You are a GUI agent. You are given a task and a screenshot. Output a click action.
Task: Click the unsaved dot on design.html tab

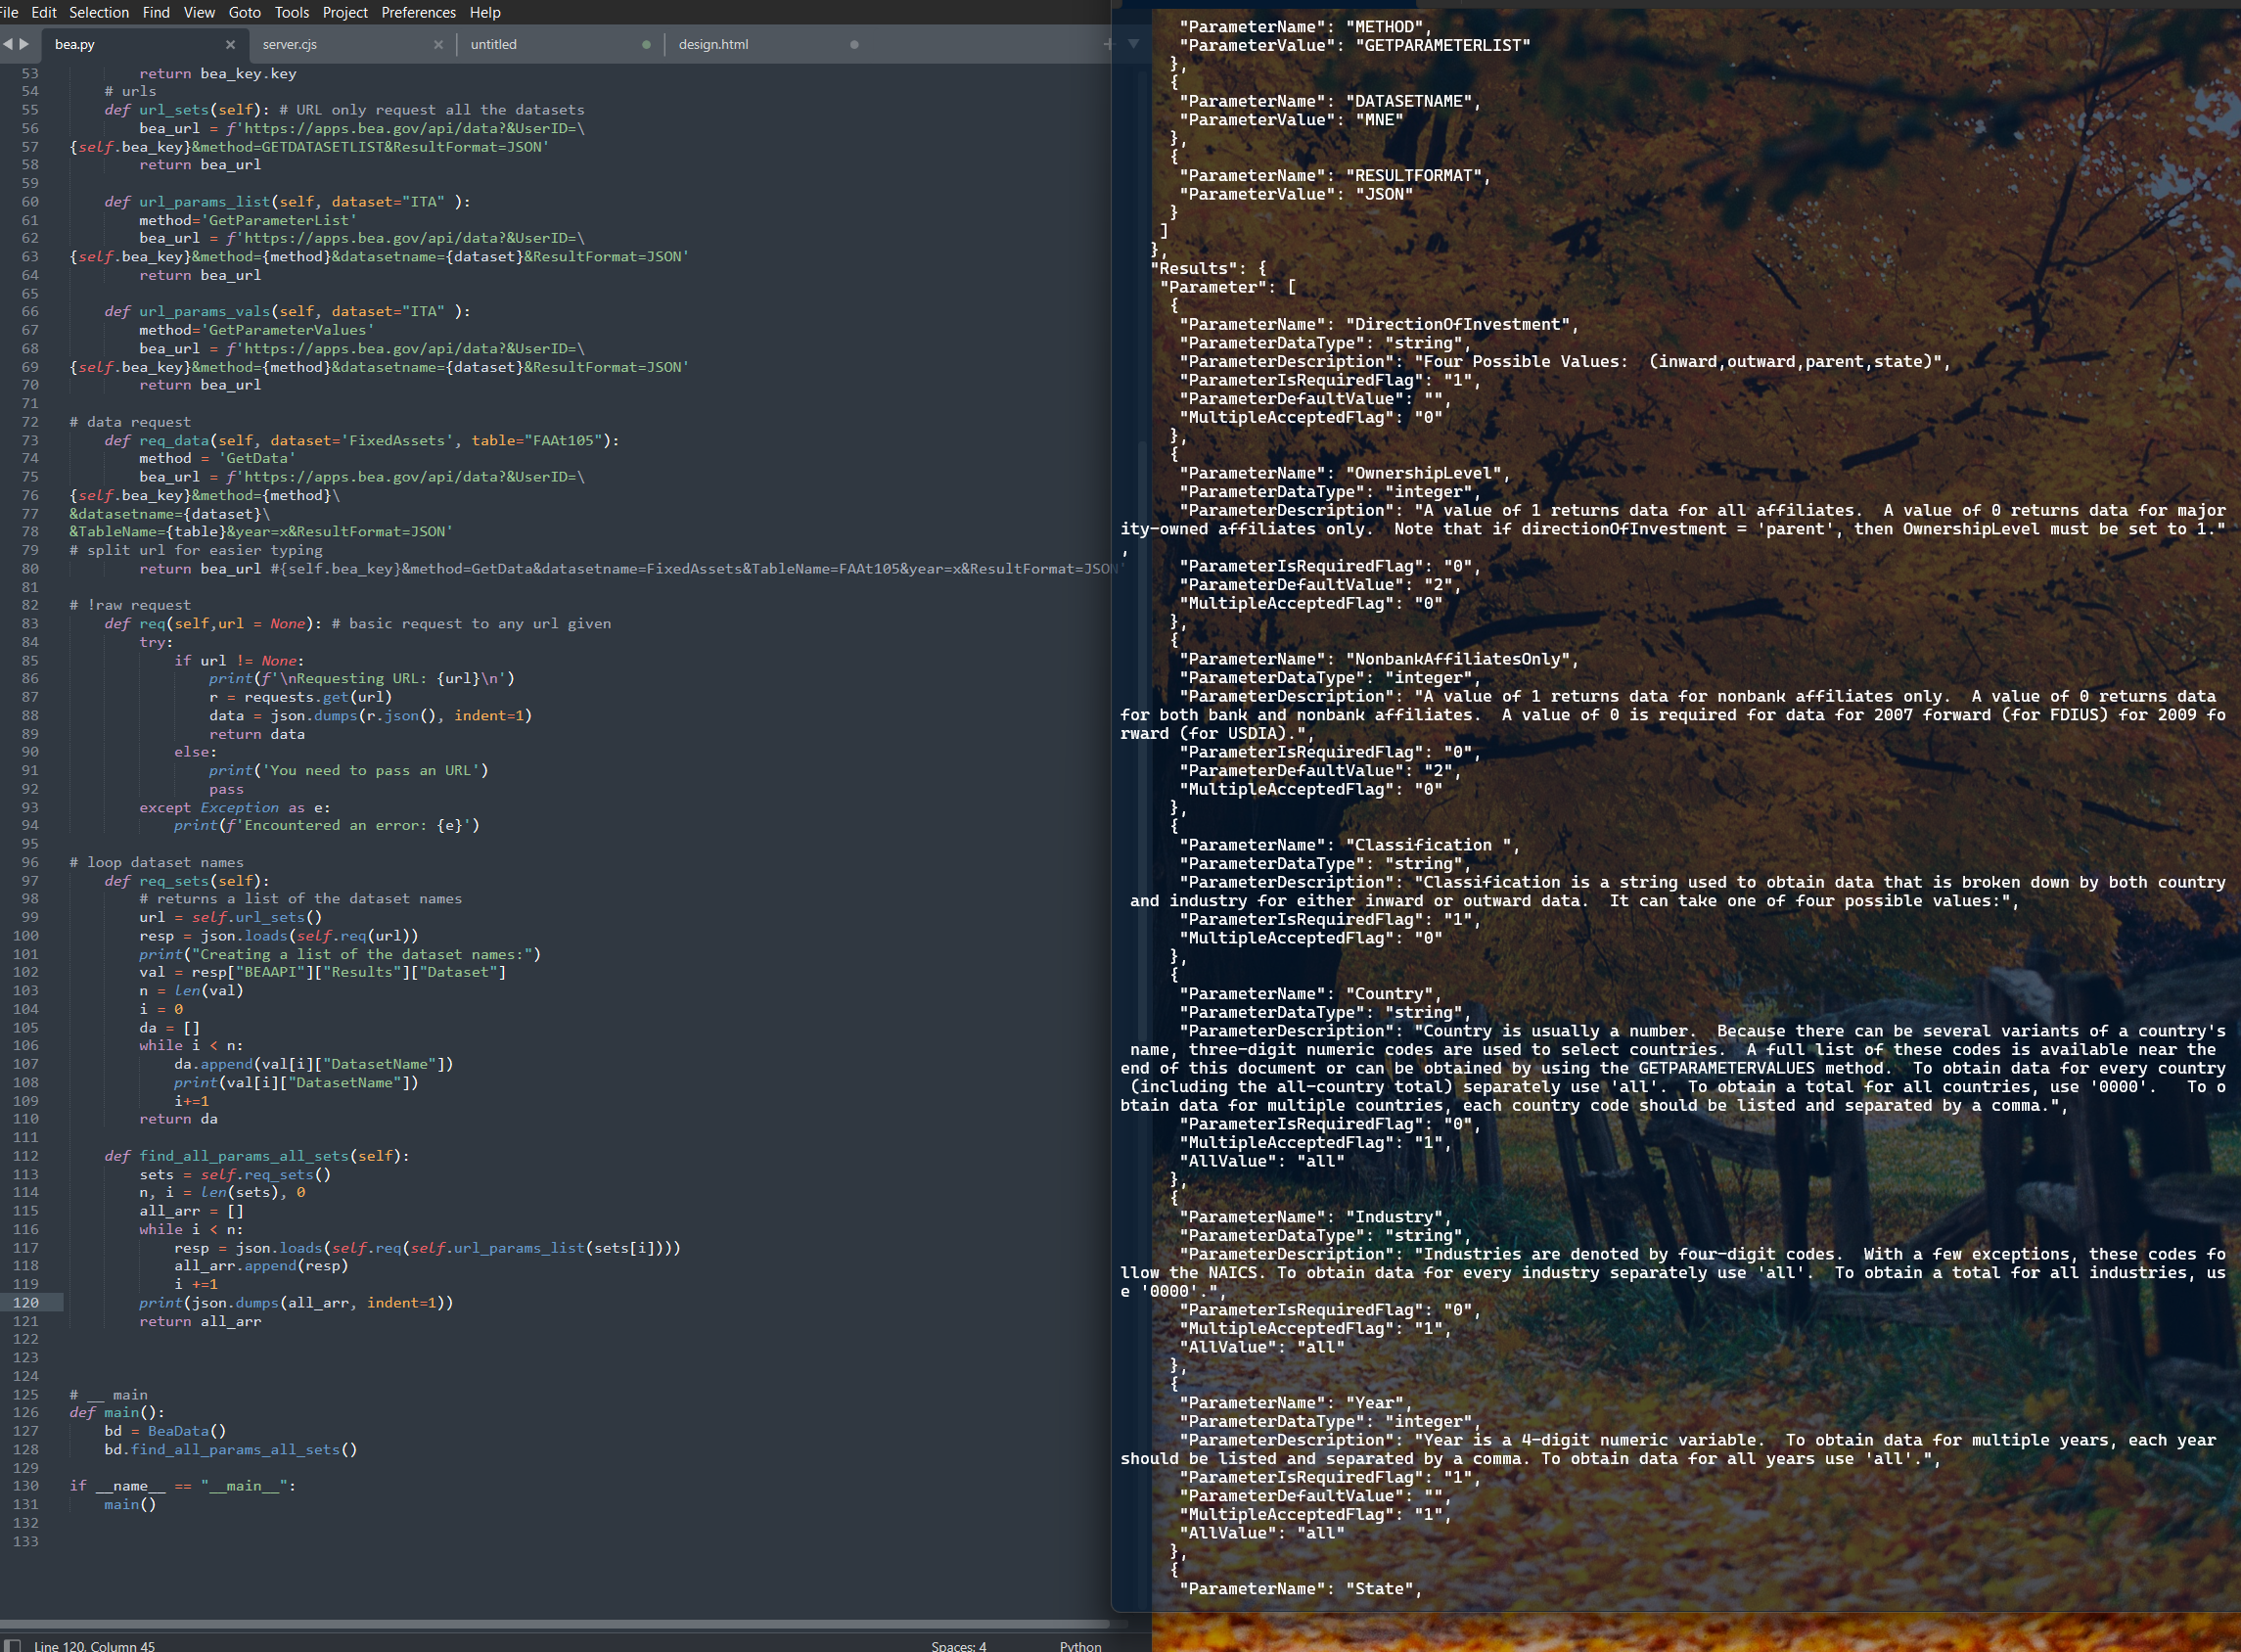[x=854, y=44]
